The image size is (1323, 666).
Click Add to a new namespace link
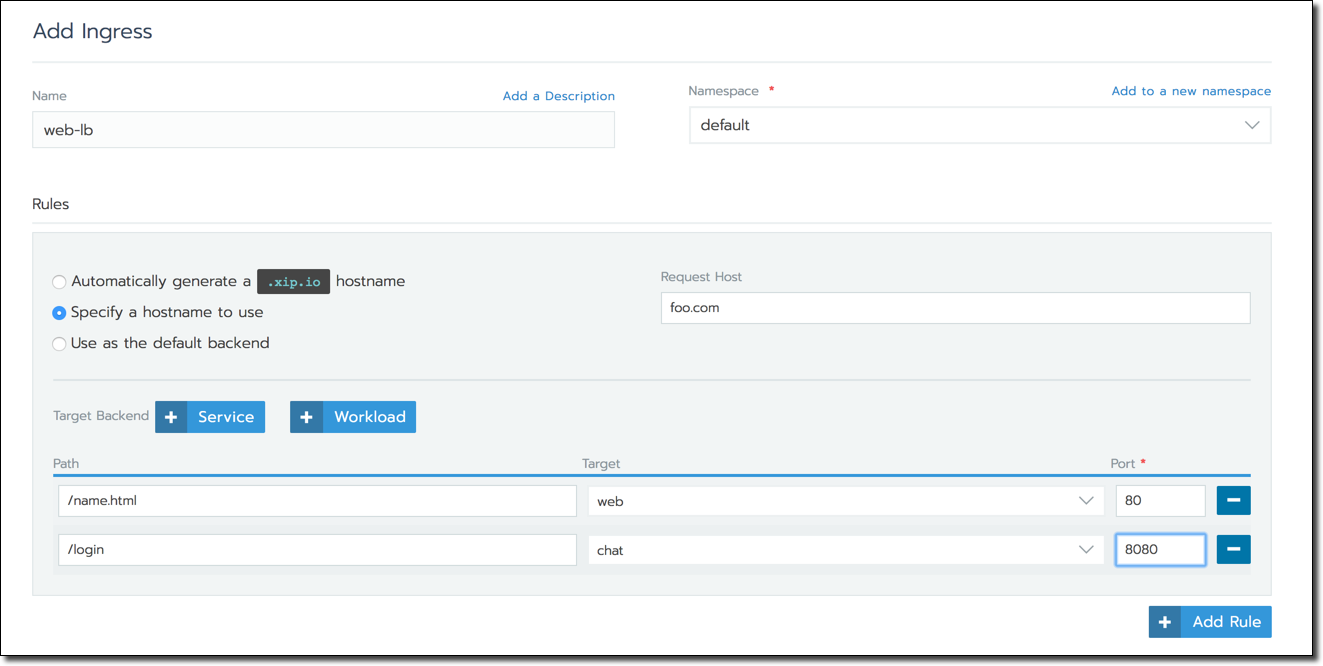point(1191,91)
